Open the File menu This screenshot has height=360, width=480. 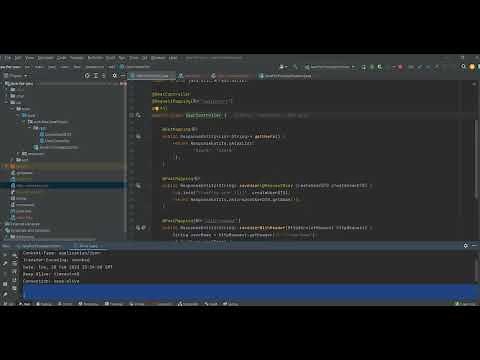tap(8, 58)
